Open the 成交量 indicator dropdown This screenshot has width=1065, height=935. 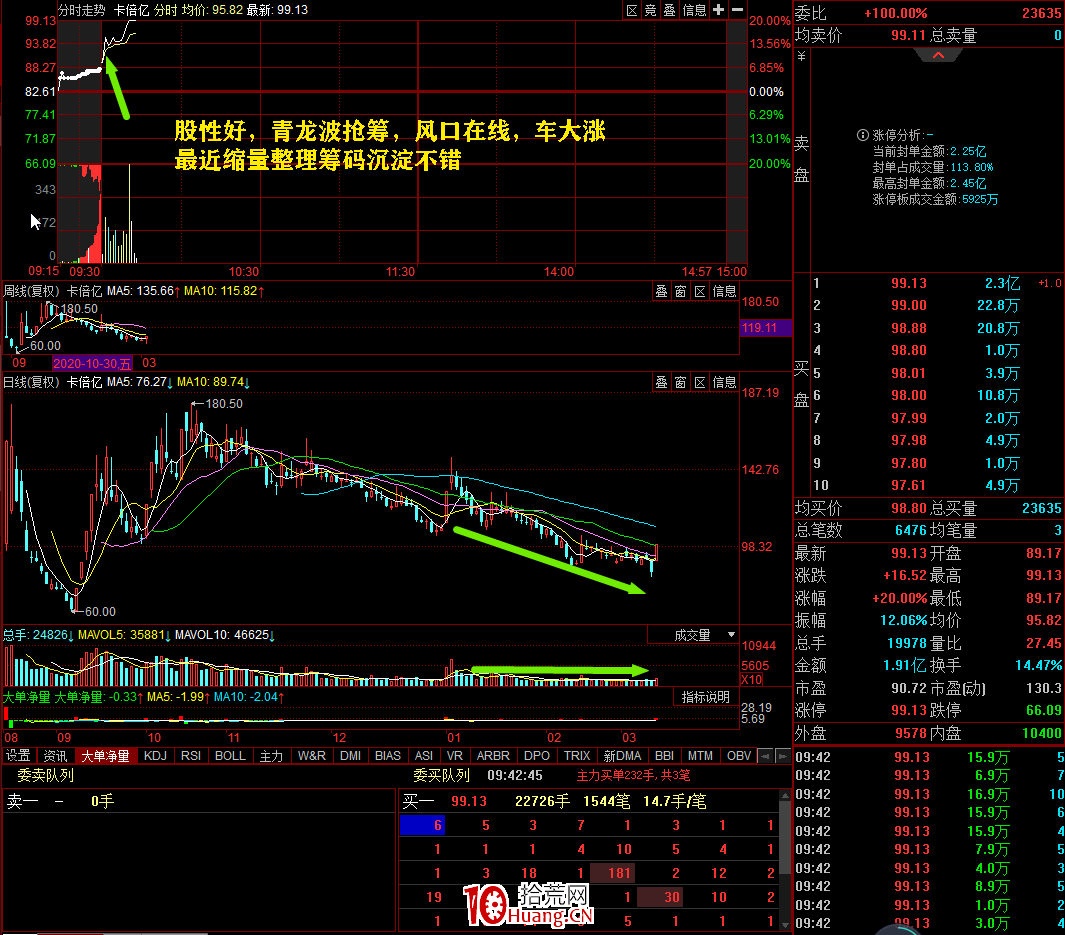tap(693, 635)
